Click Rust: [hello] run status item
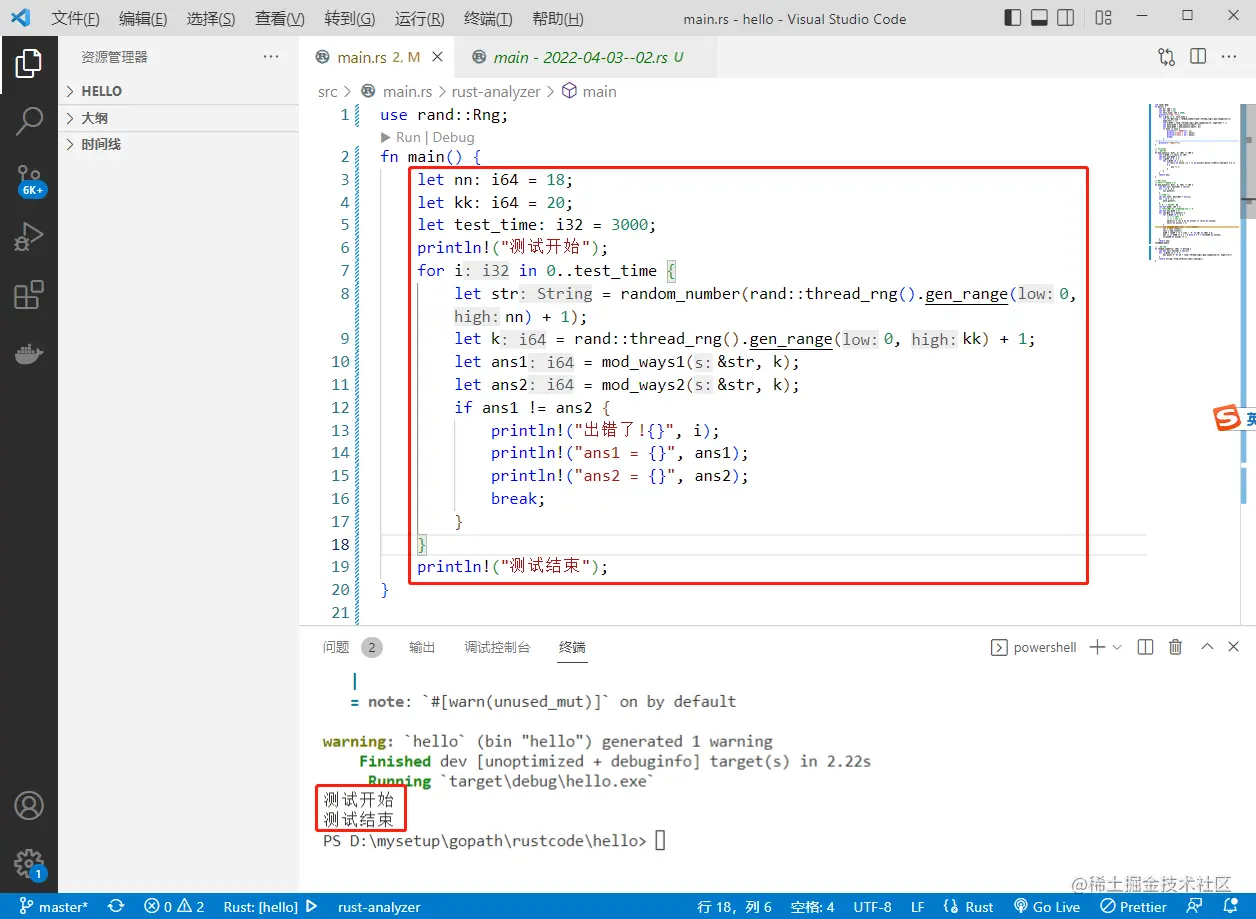This screenshot has width=1256, height=919. coord(270,907)
